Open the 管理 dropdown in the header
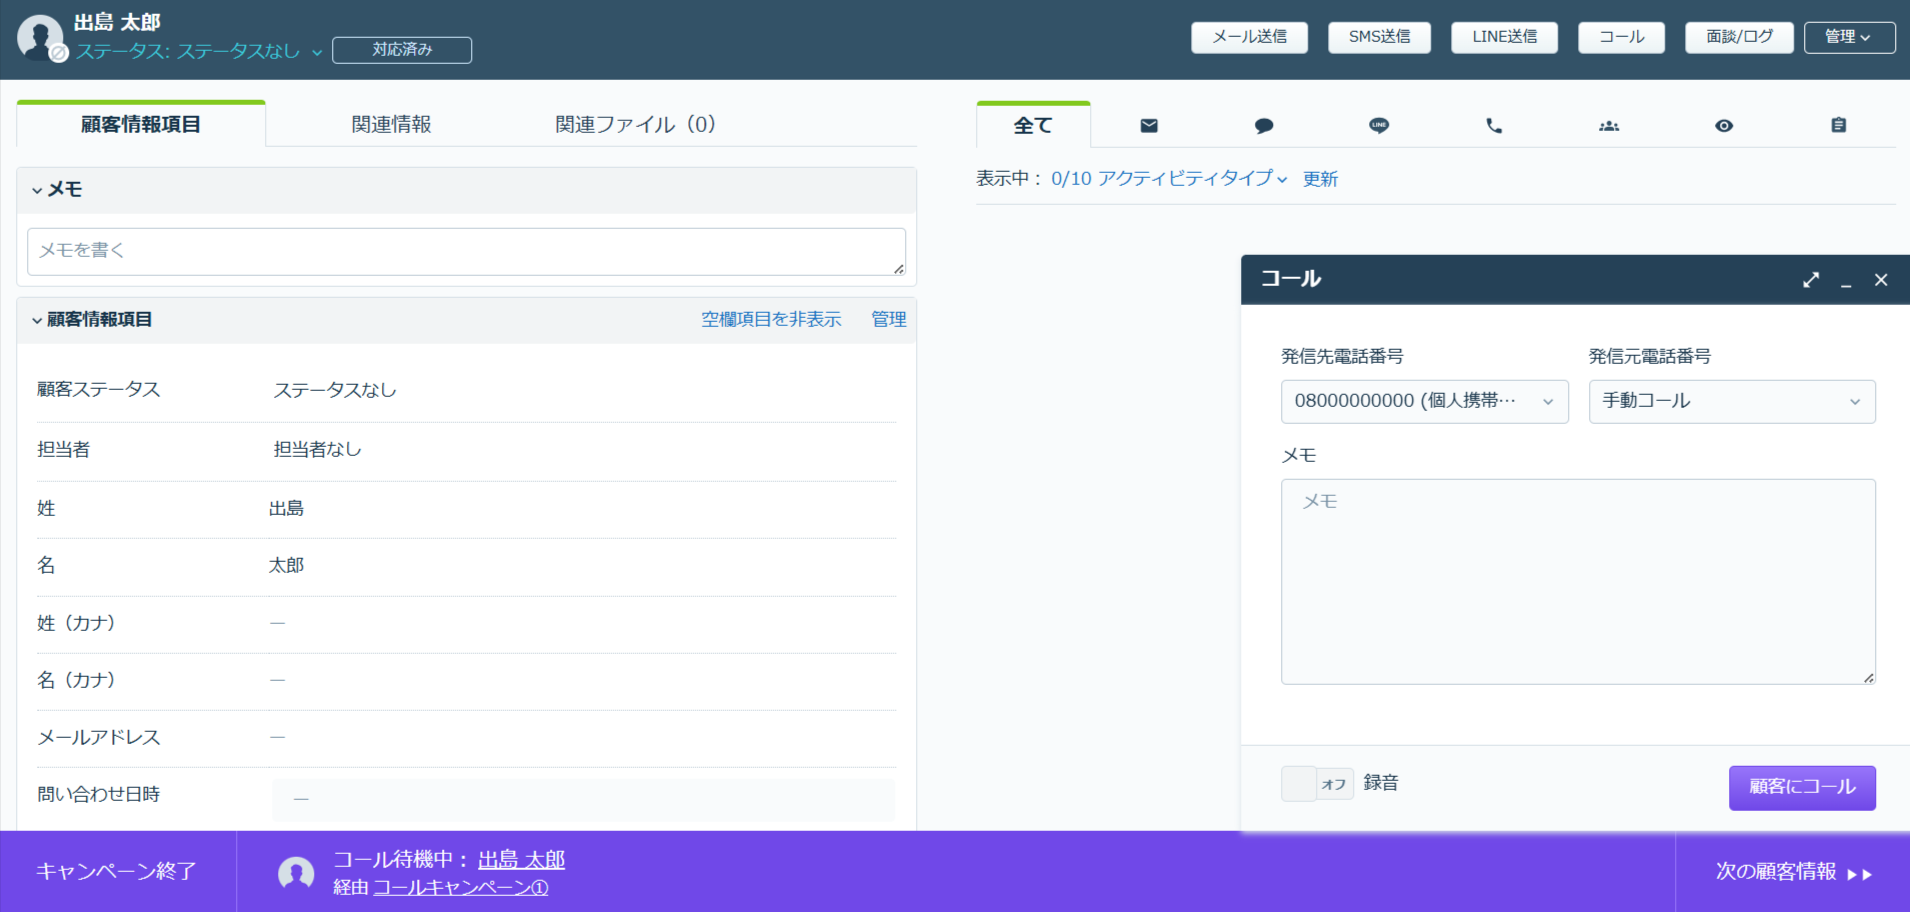 [x=1849, y=37]
